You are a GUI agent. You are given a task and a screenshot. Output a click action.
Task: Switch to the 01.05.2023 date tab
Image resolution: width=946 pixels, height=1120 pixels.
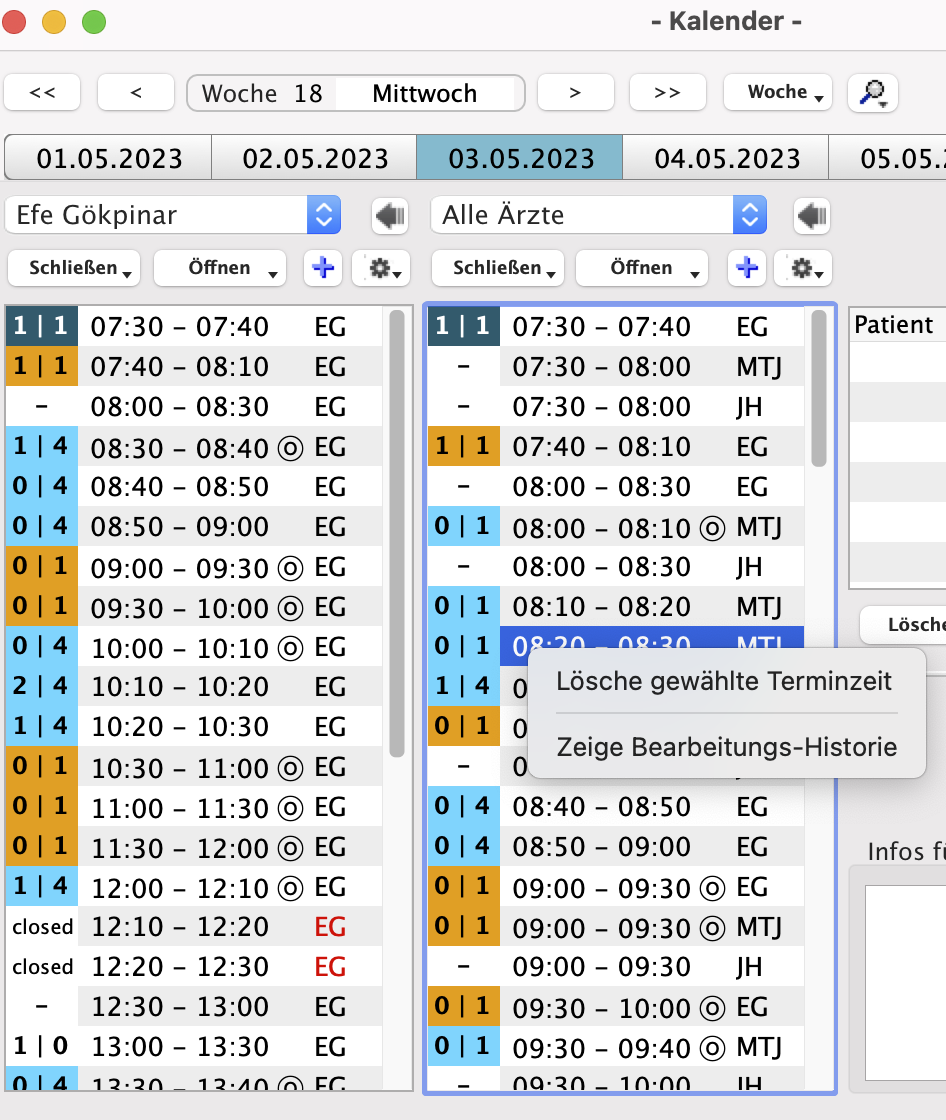109,158
